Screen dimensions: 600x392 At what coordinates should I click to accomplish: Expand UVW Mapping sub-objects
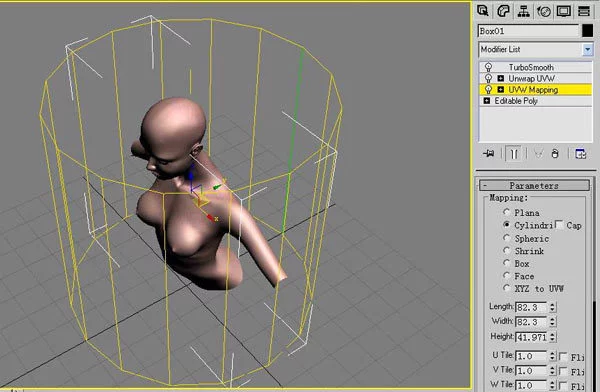point(501,90)
